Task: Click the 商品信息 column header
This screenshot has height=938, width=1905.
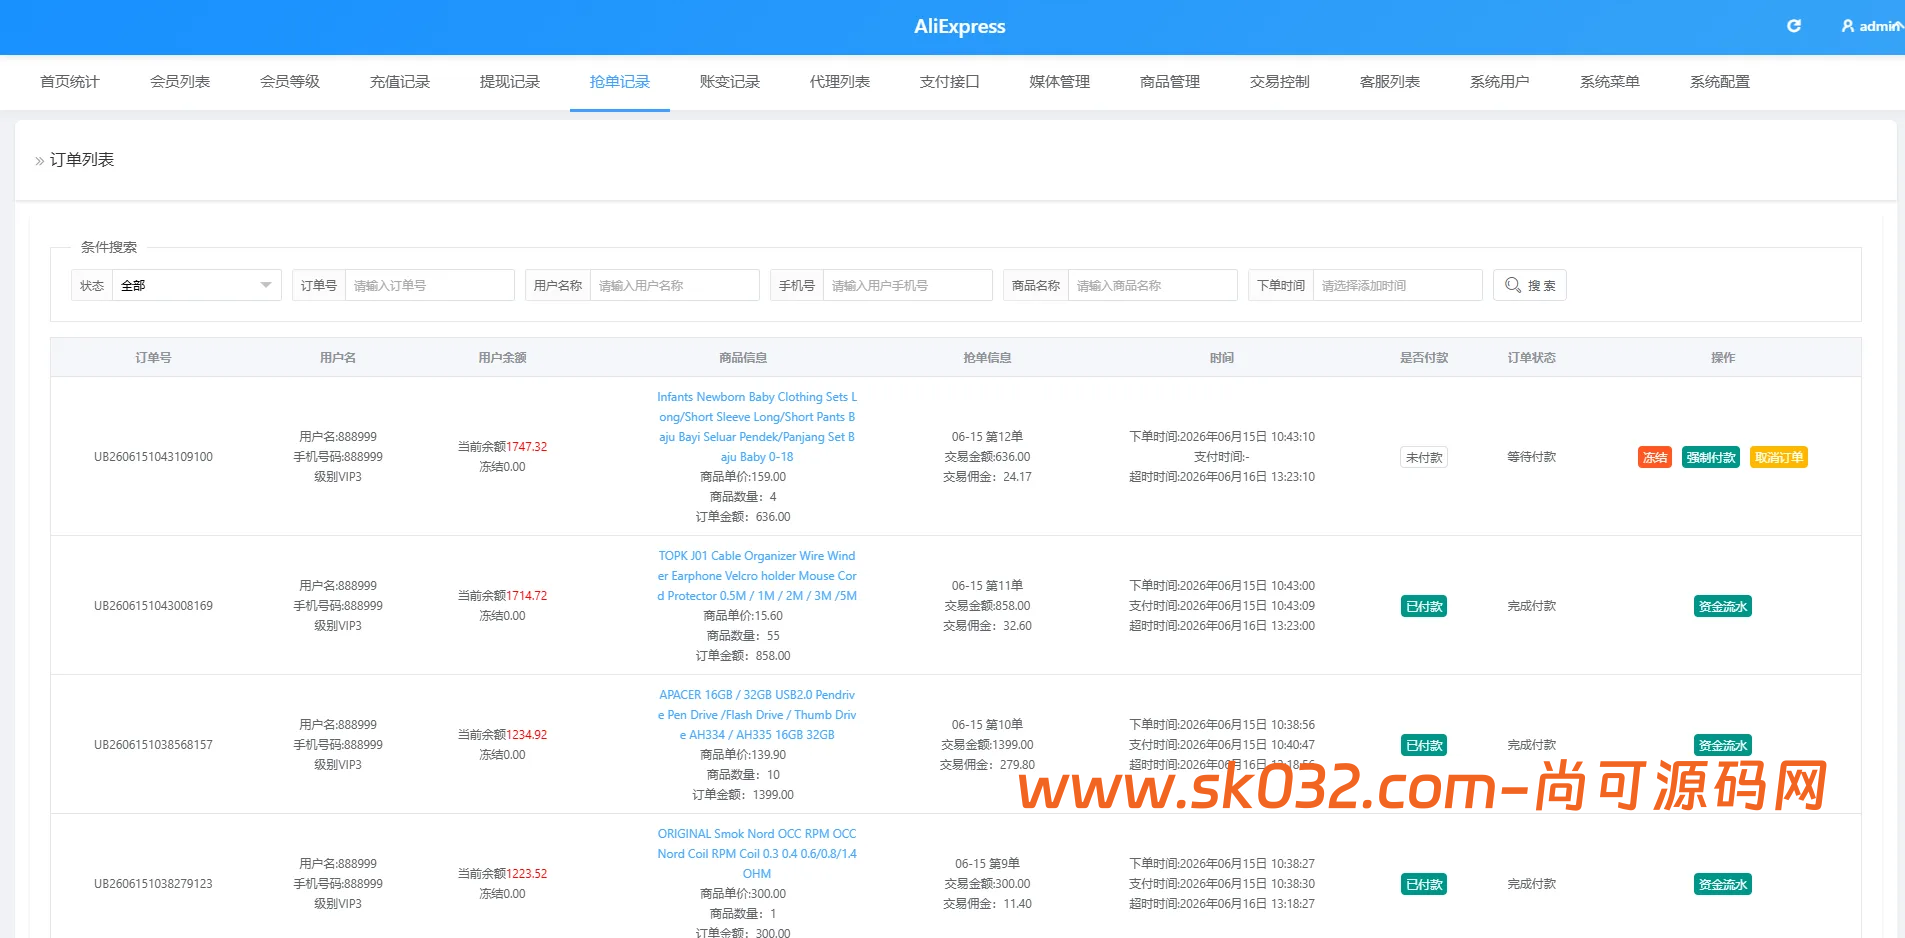Action: [743, 358]
